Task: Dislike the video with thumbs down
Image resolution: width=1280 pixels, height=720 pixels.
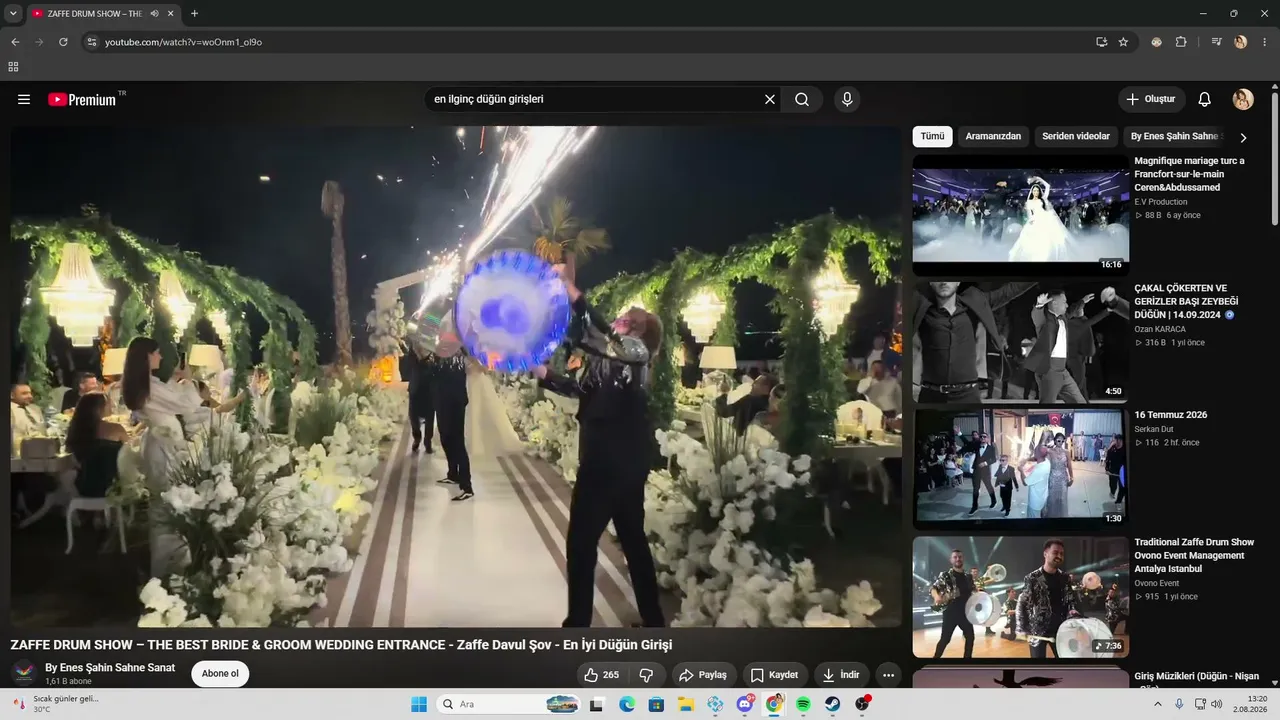Action: [x=646, y=675]
